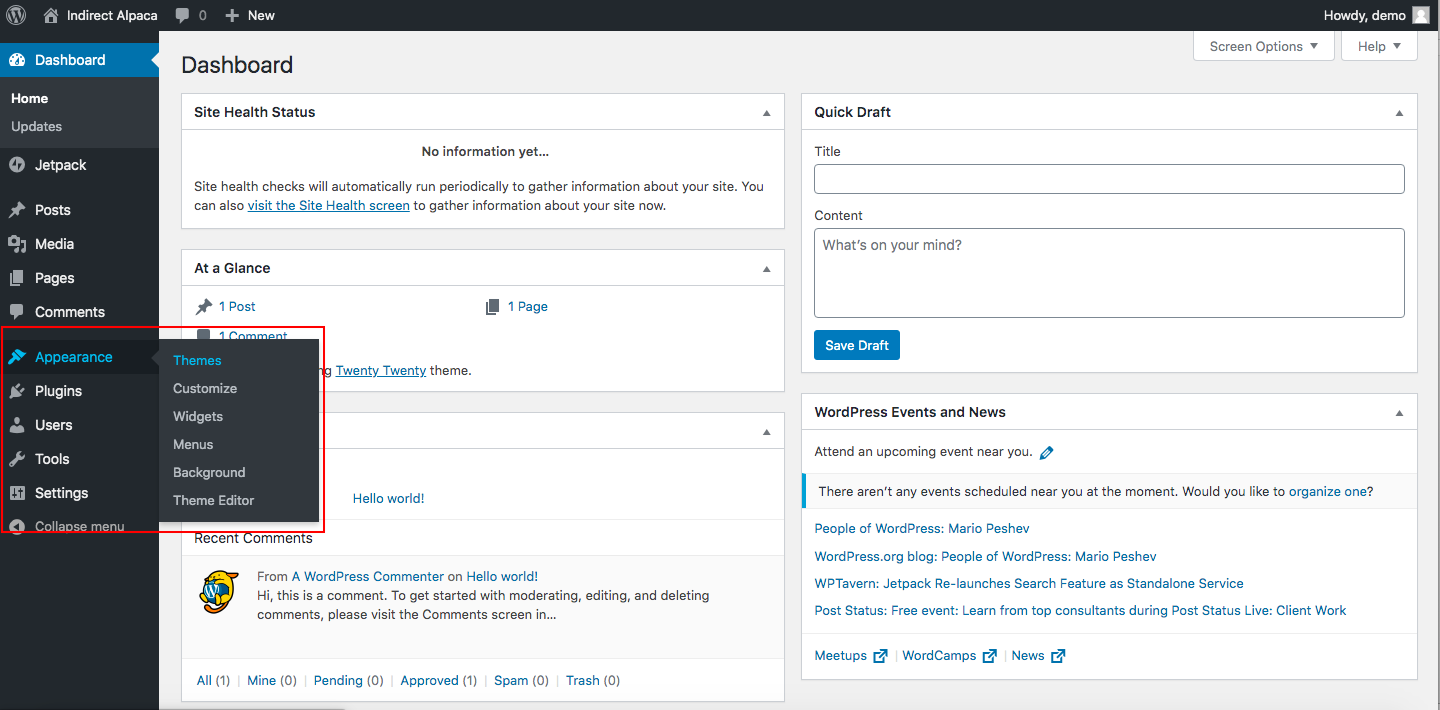Open Background in the Appearance submenu
1440x710 pixels.
[209, 472]
